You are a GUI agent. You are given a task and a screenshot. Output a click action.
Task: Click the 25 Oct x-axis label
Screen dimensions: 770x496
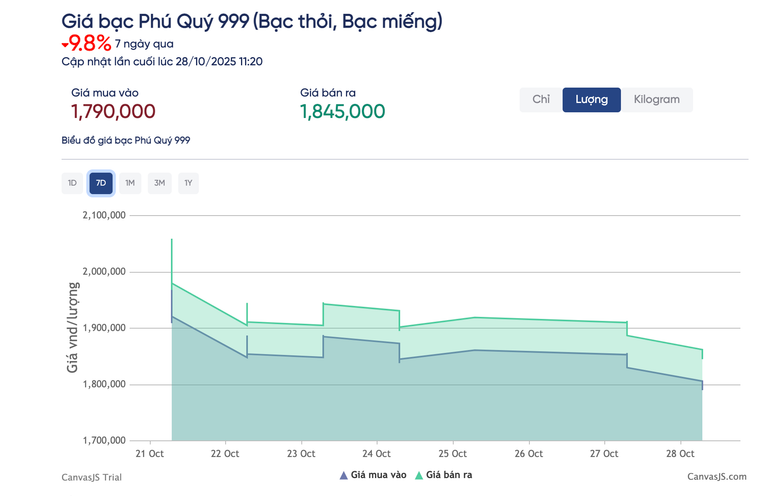(x=453, y=453)
